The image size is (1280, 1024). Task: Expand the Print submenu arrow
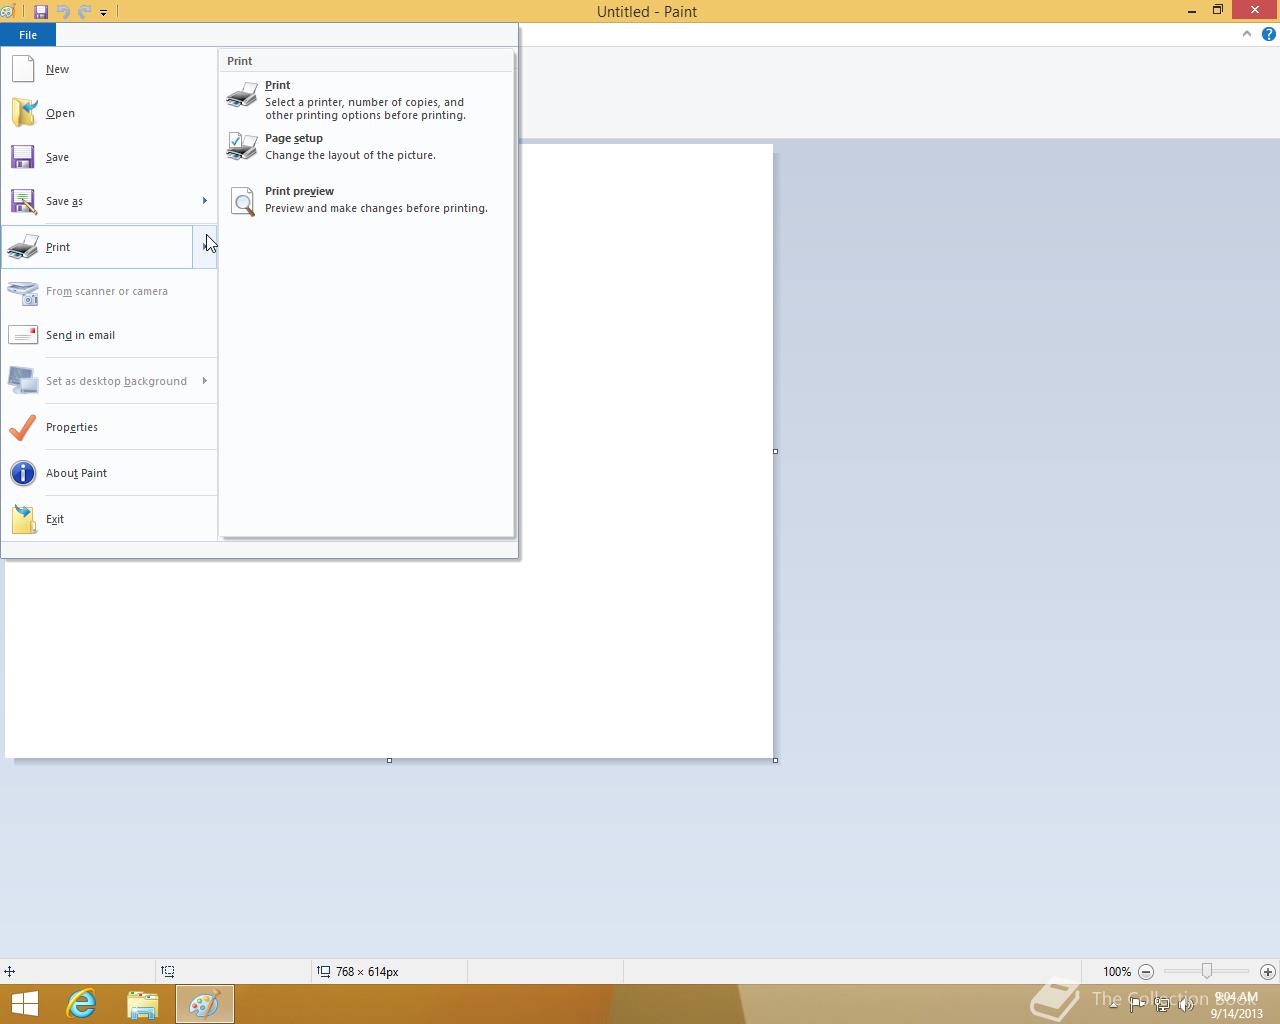click(205, 247)
